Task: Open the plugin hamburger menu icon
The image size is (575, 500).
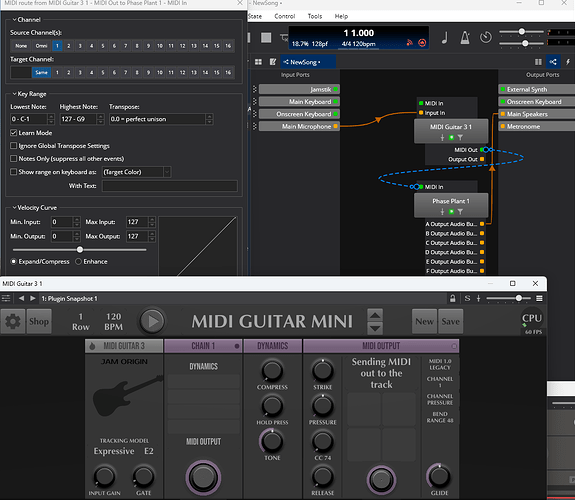Action: point(539,298)
